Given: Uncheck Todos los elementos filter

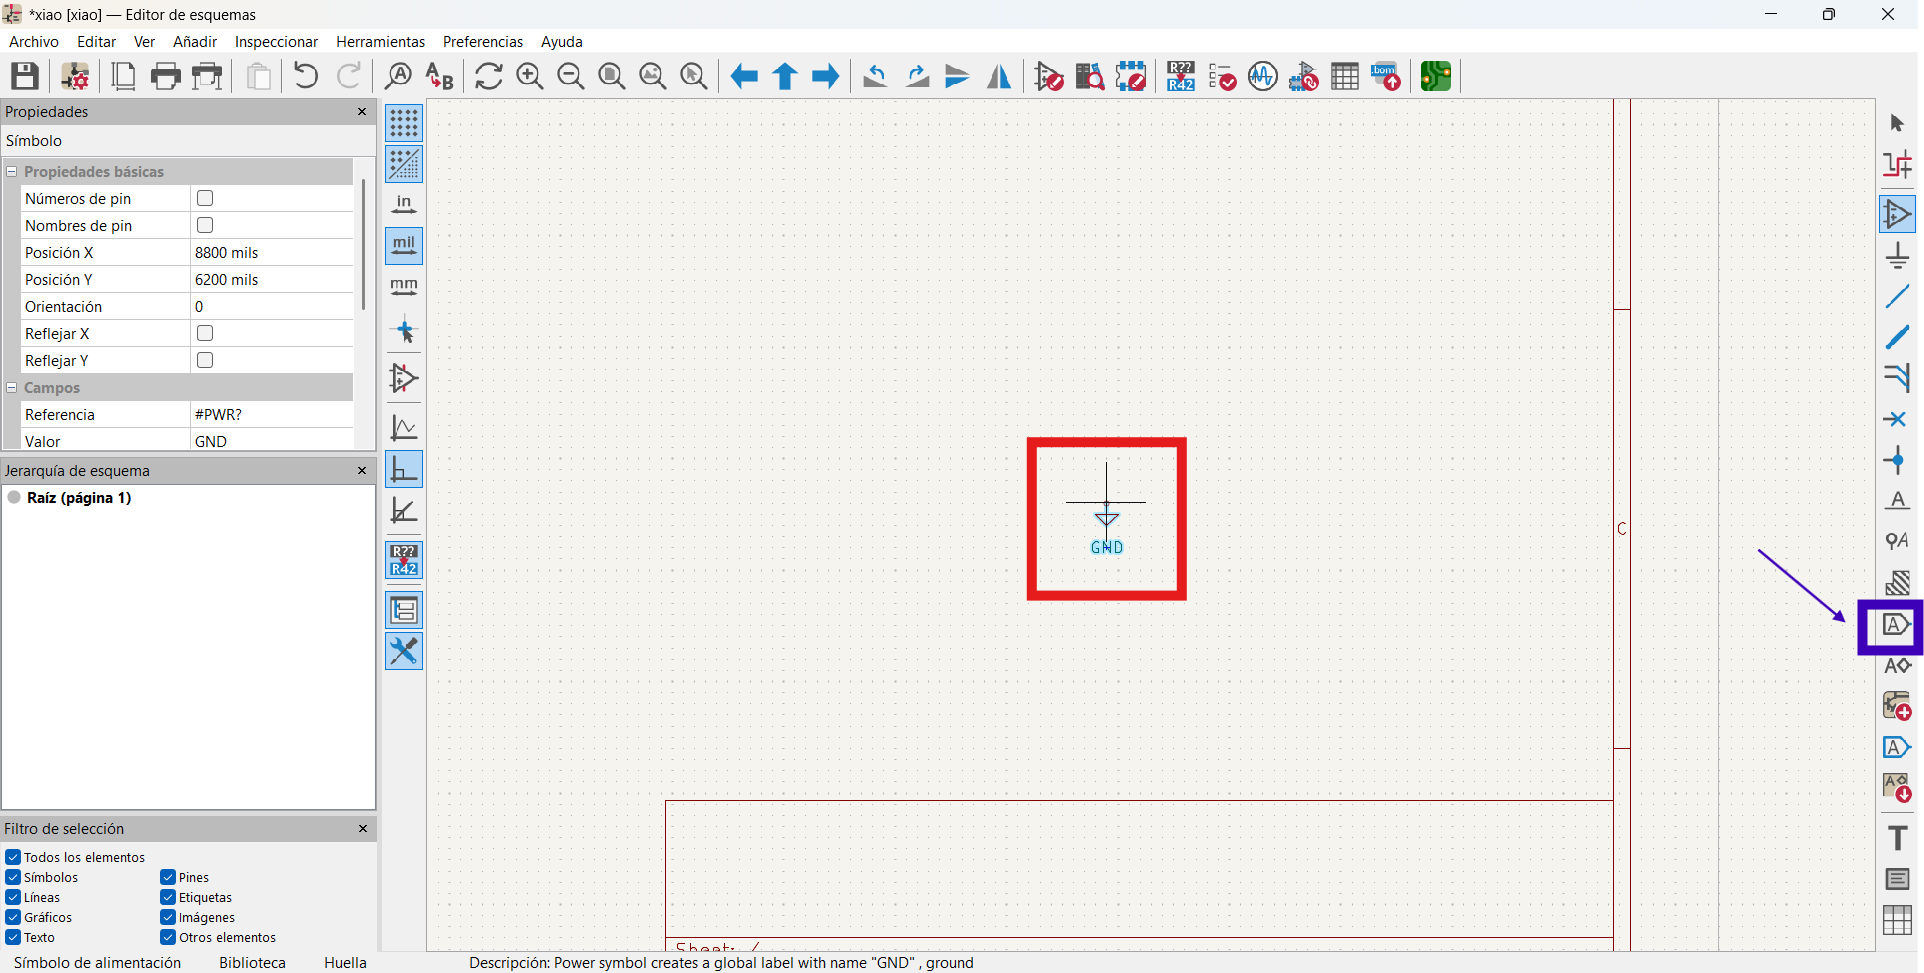Looking at the screenshot, I should click(x=13, y=857).
